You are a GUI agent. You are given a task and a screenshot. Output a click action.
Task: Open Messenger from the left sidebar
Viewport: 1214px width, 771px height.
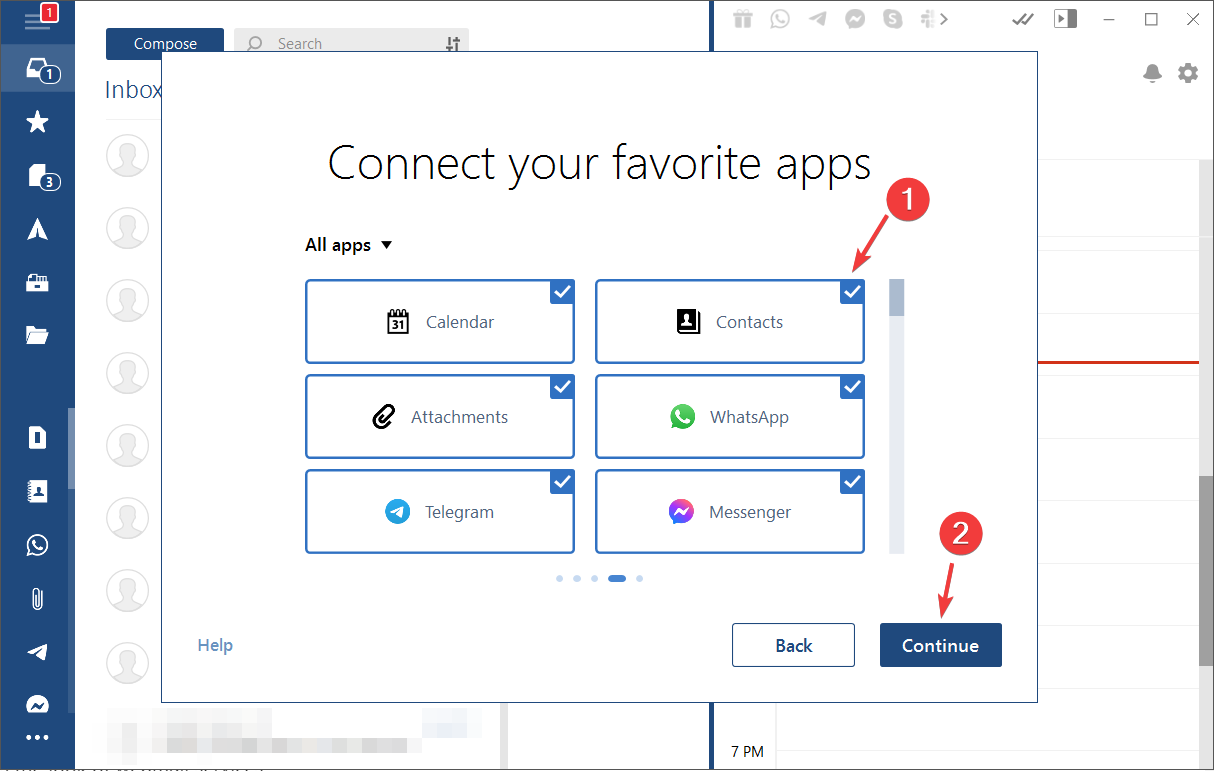pos(37,703)
